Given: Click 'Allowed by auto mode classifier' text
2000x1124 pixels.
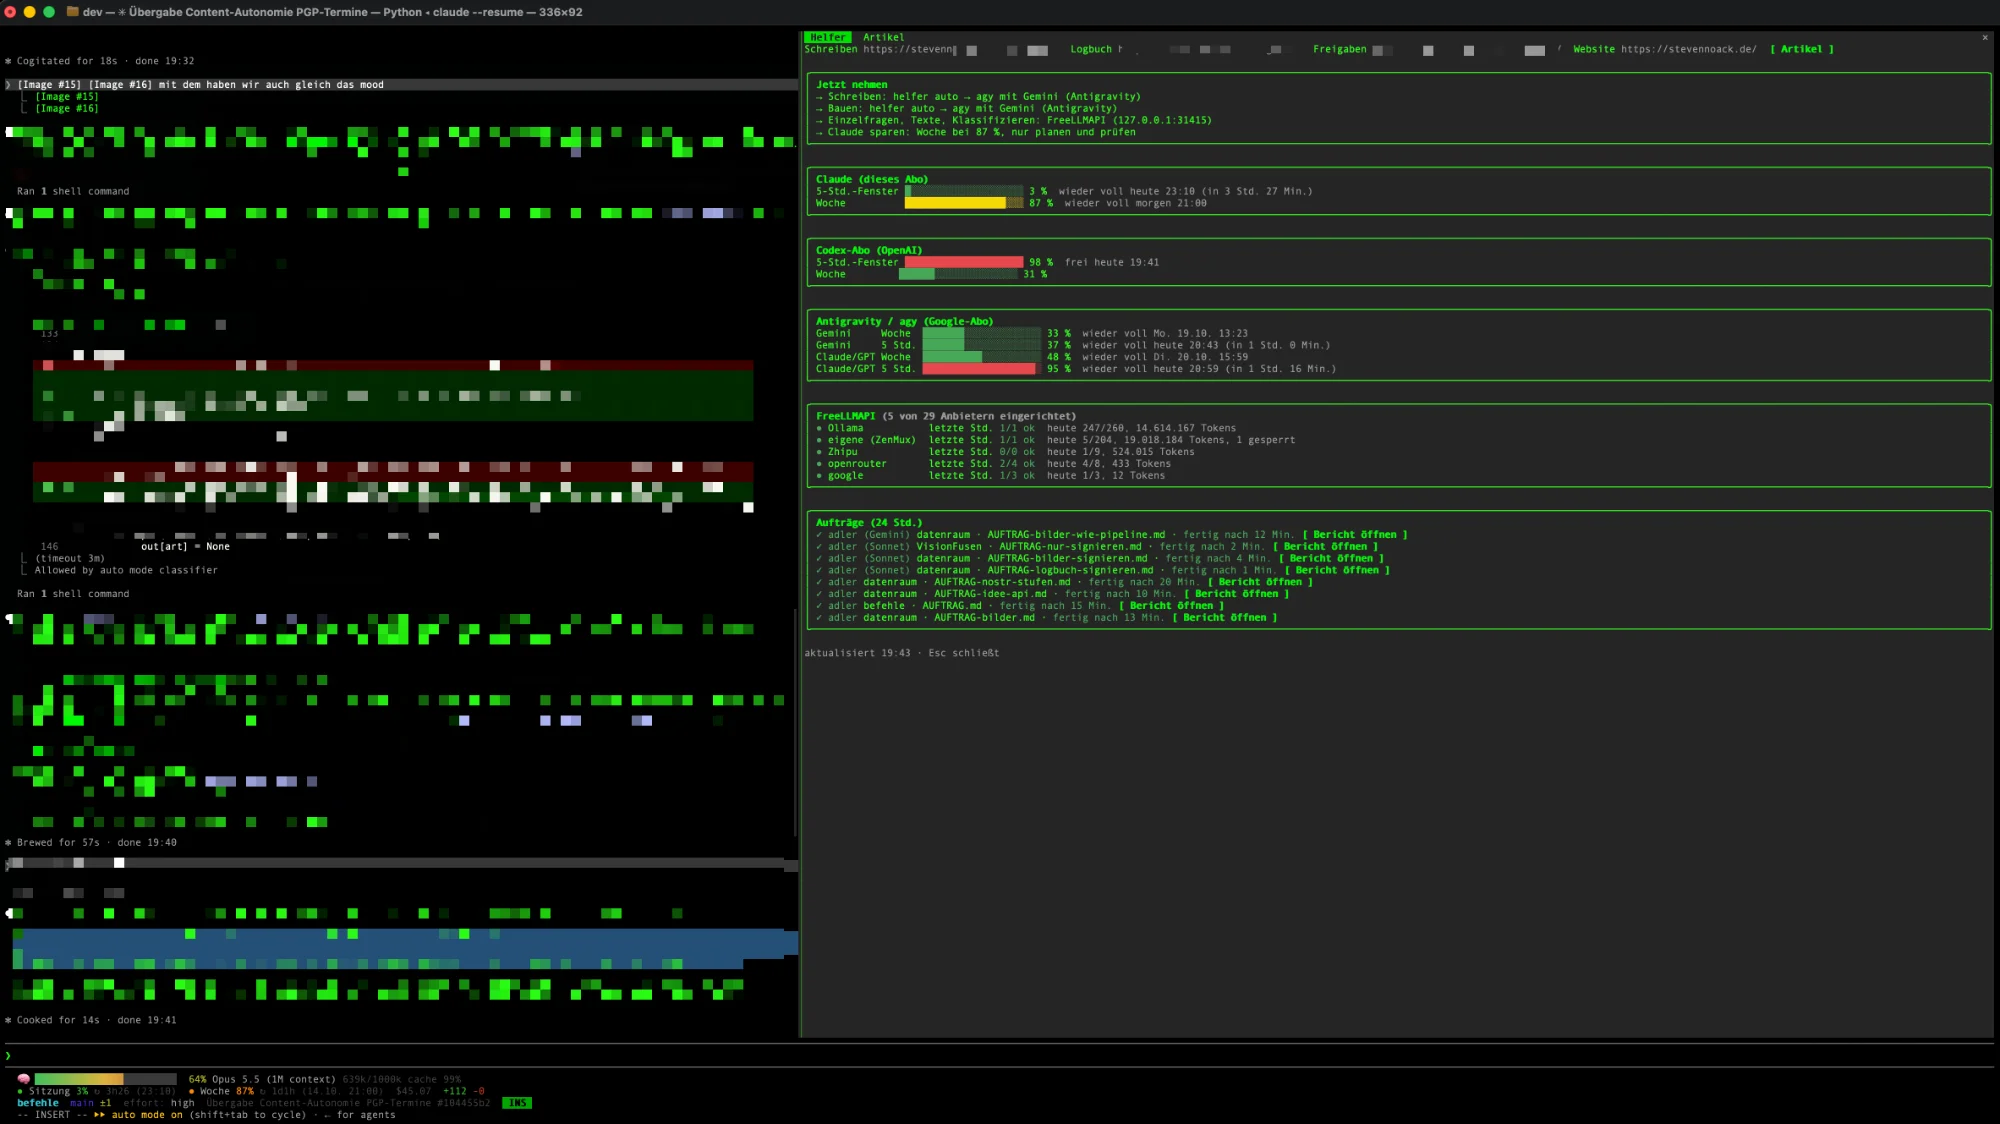Looking at the screenshot, I should [126, 571].
